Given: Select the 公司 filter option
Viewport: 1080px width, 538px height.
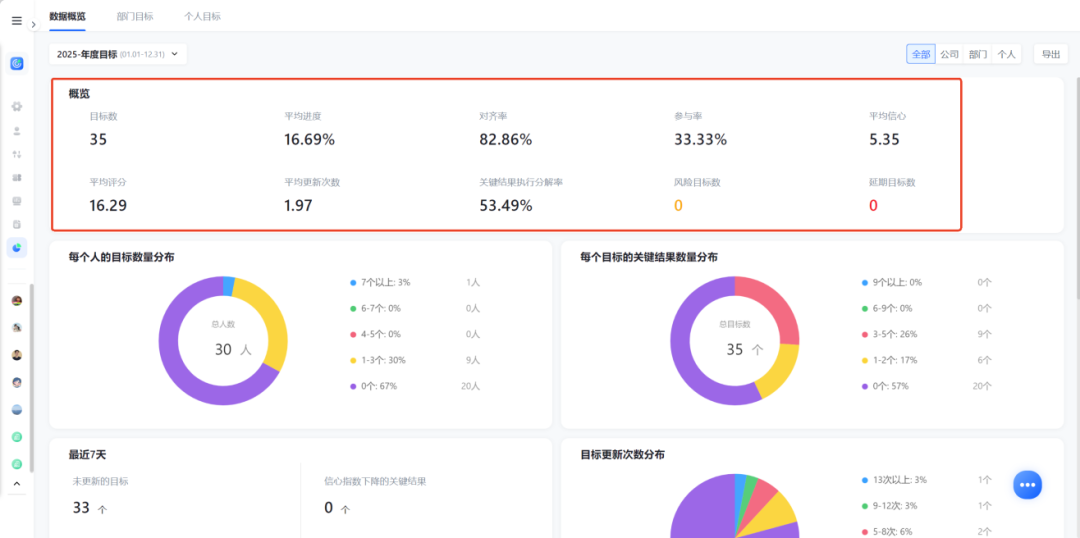Looking at the screenshot, I should [949, 54].
